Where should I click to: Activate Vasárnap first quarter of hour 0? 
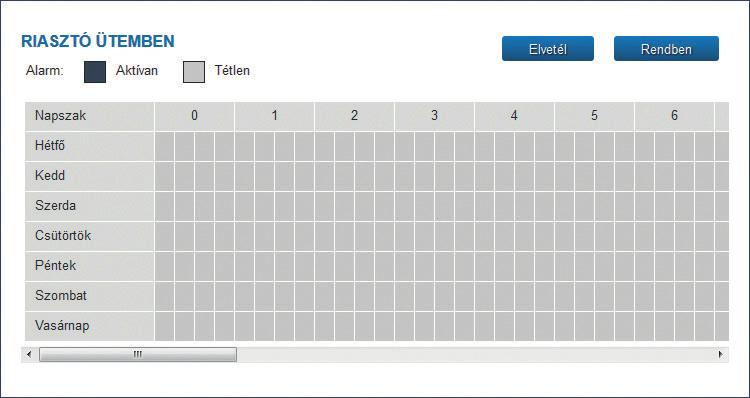[x=165, y=326]
